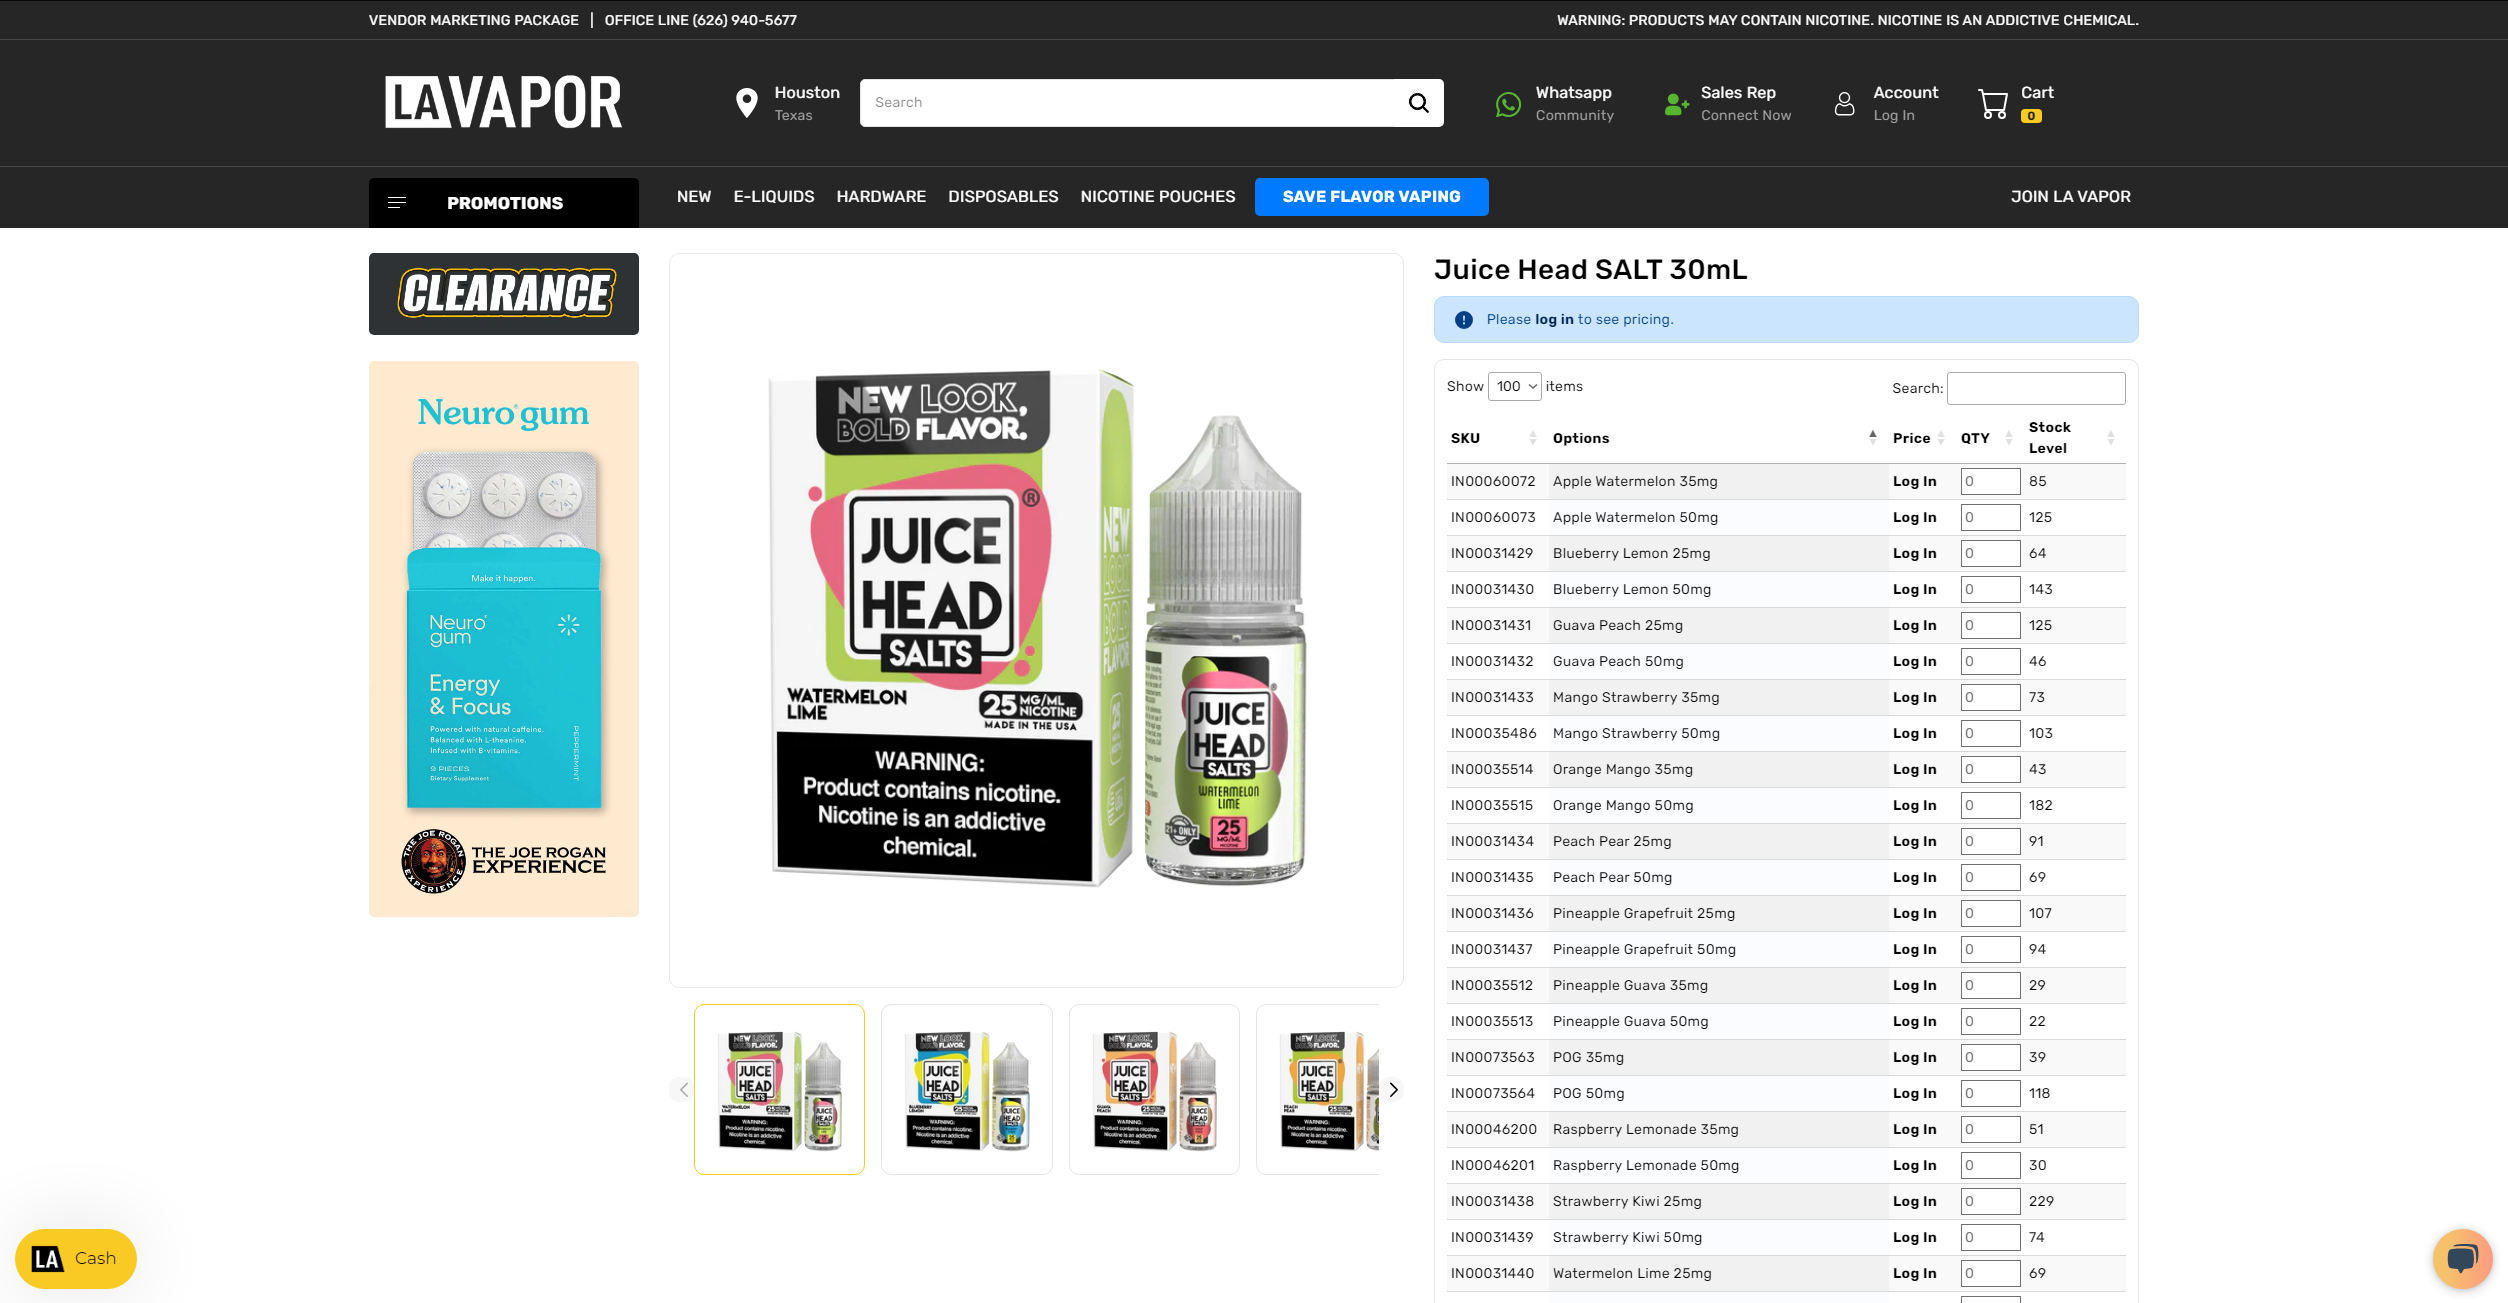
Task: Click the Account user icon
Action: 1844,103
